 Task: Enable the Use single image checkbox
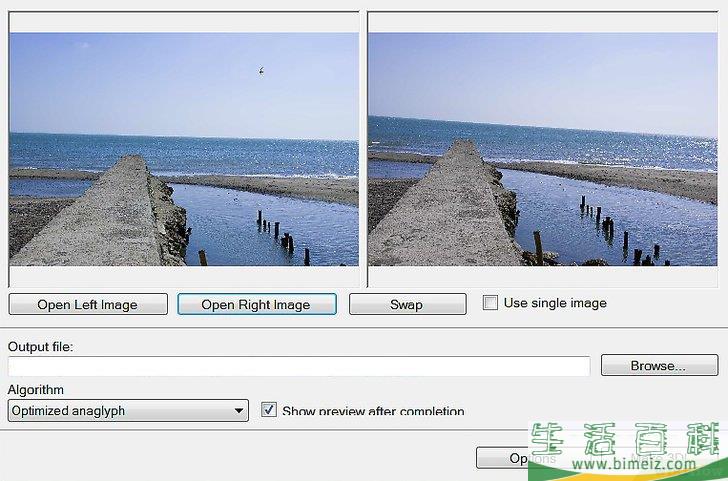(490, 303)
